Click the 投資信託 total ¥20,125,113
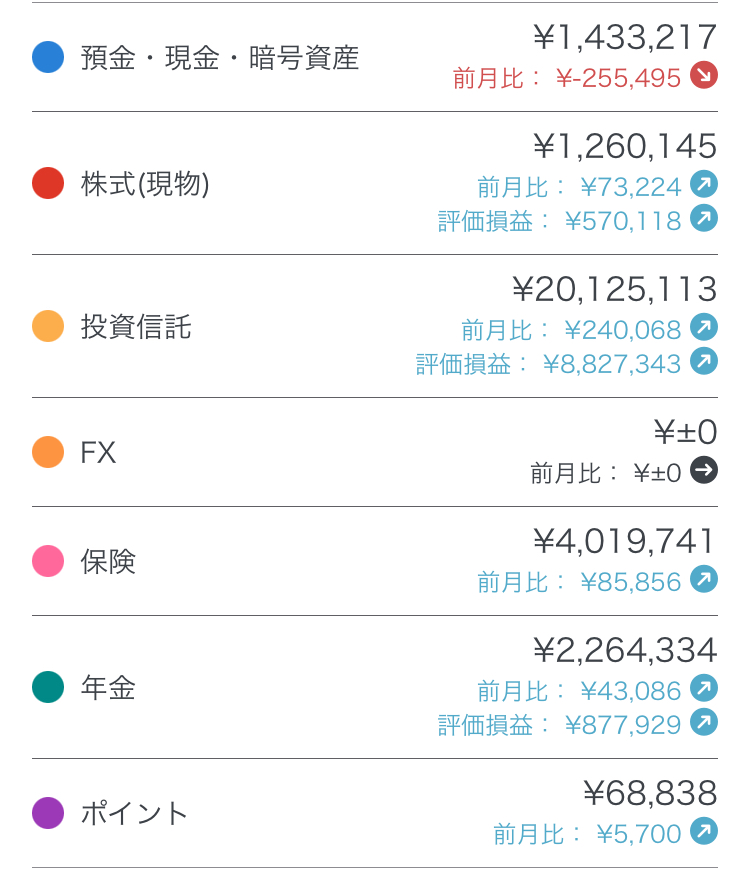The width and height of the screenshot is (750, 871). tap(614, 289)
